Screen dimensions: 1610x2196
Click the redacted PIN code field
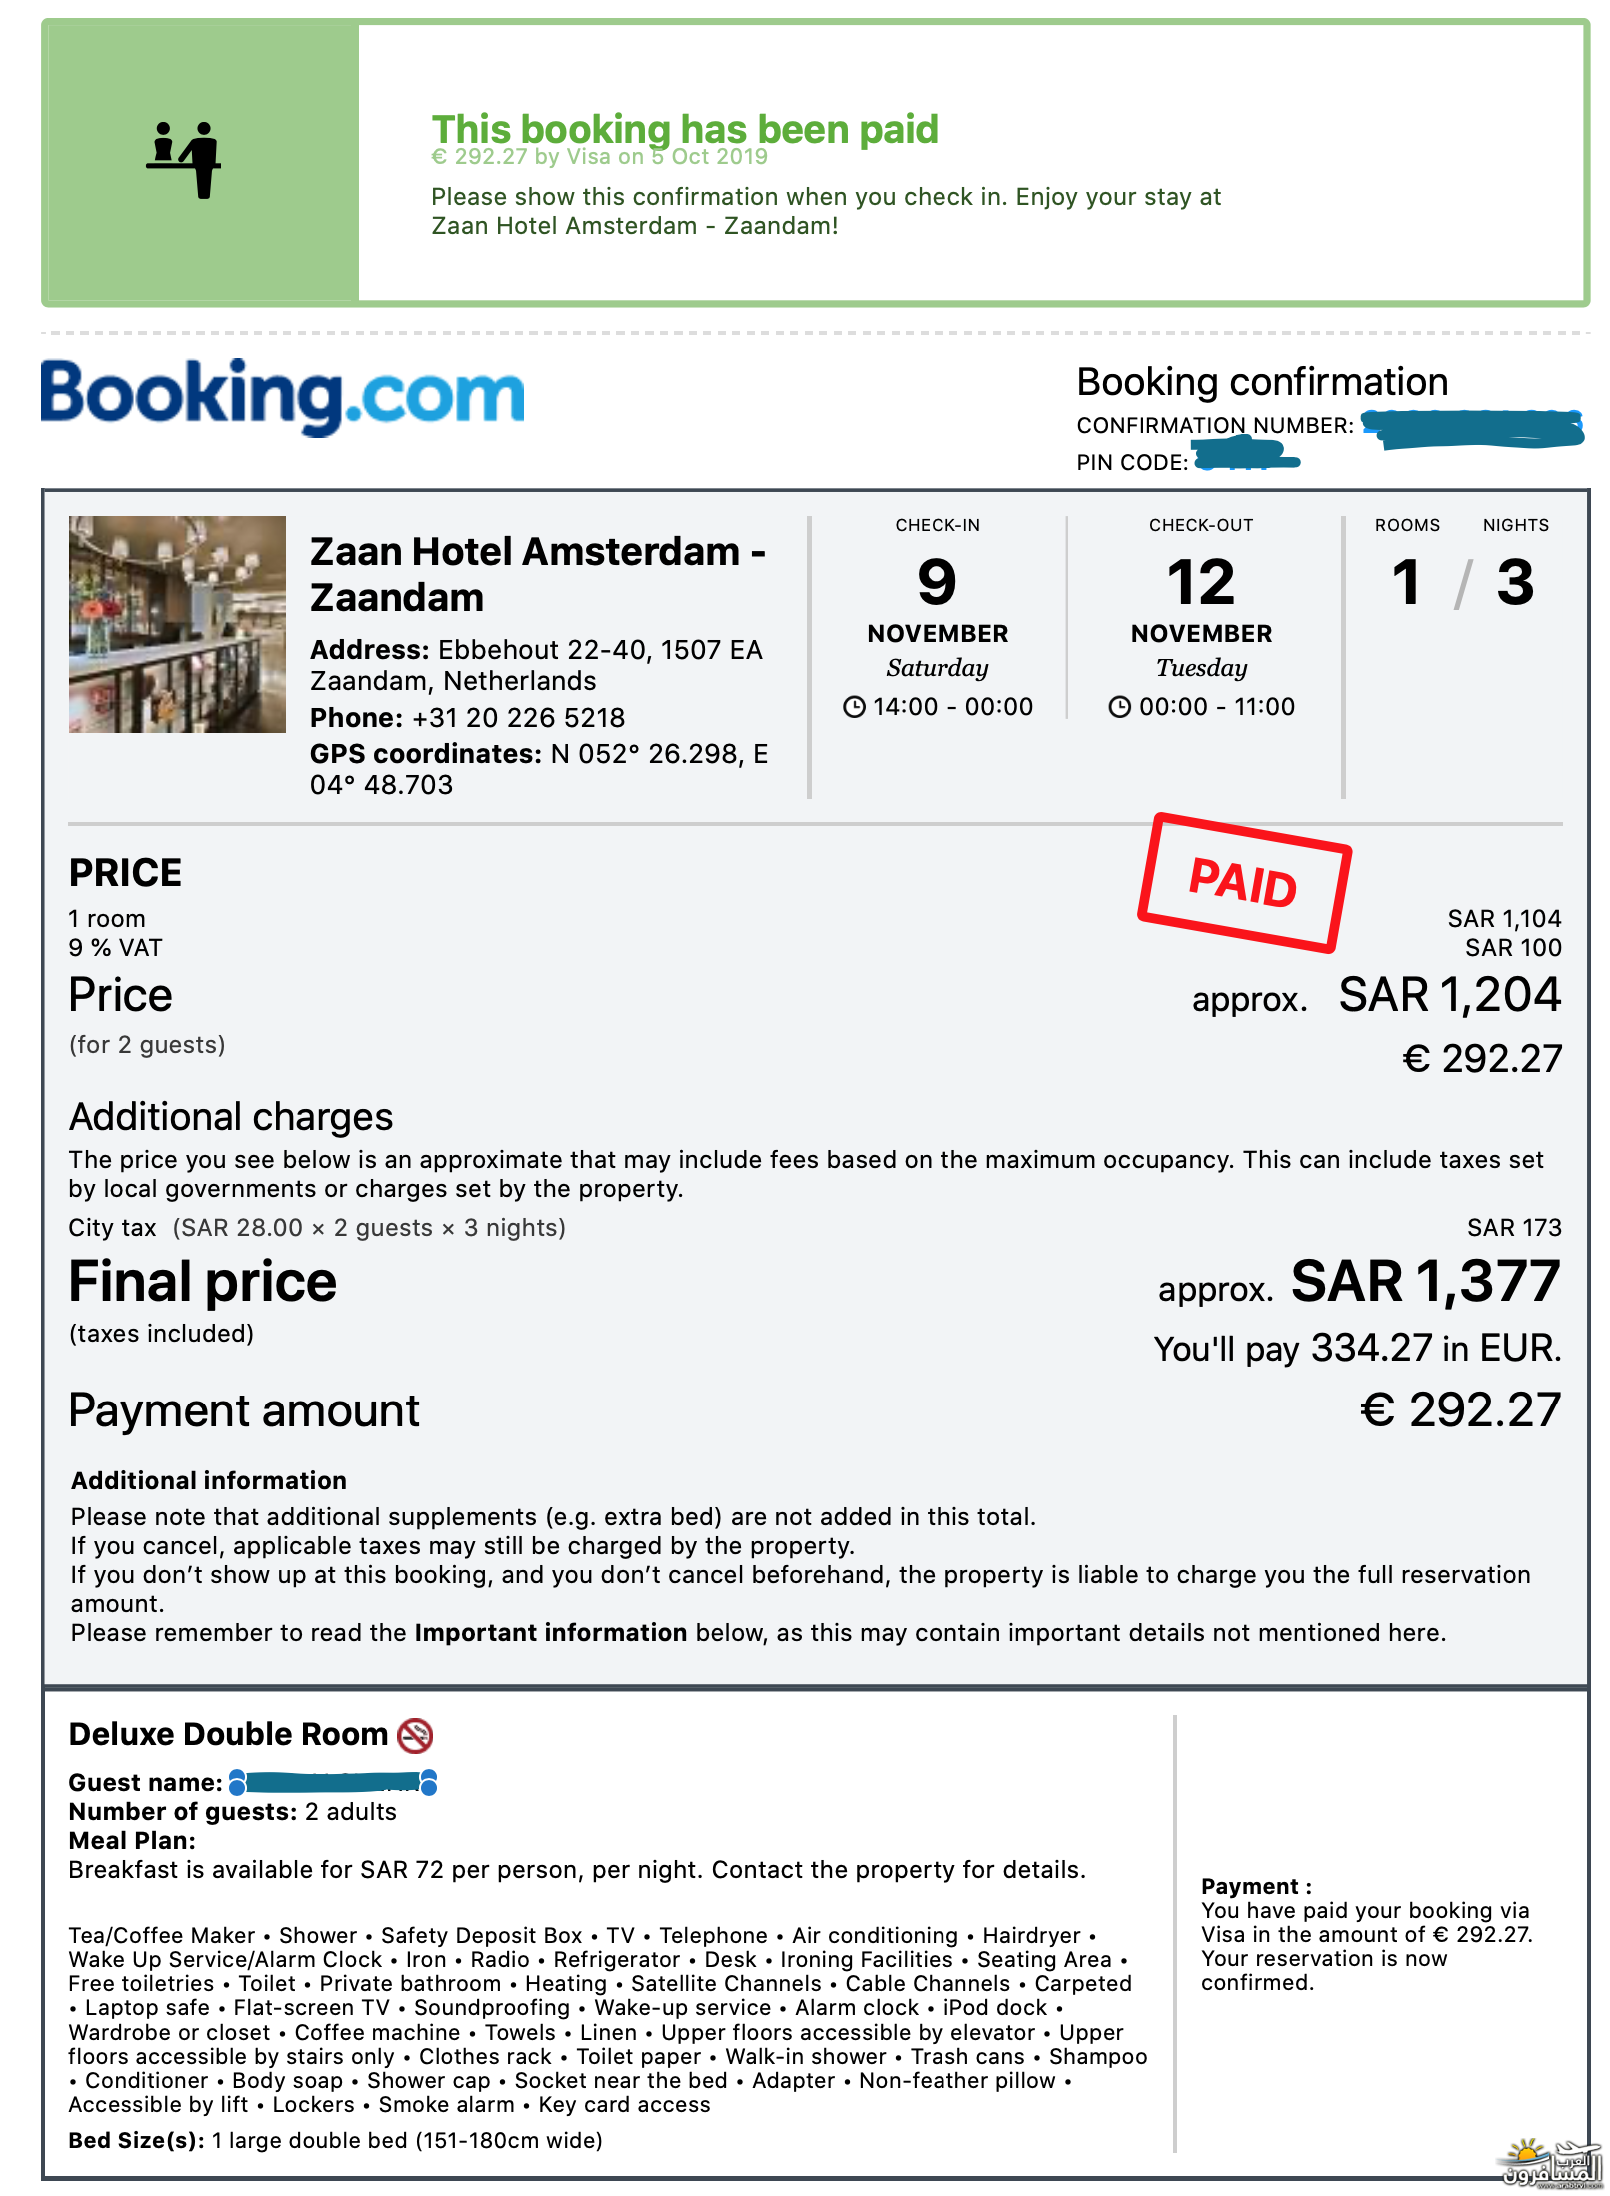click(1247, 461)
